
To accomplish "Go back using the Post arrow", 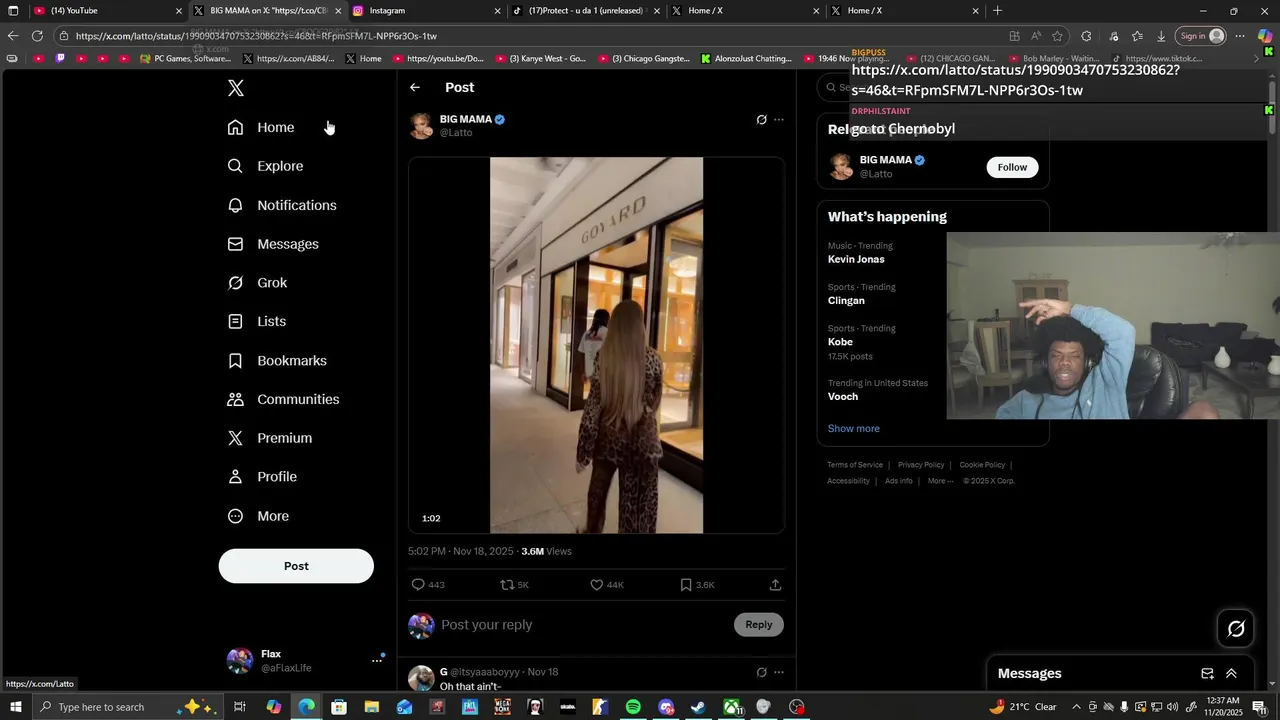I will tap(415, 88).
